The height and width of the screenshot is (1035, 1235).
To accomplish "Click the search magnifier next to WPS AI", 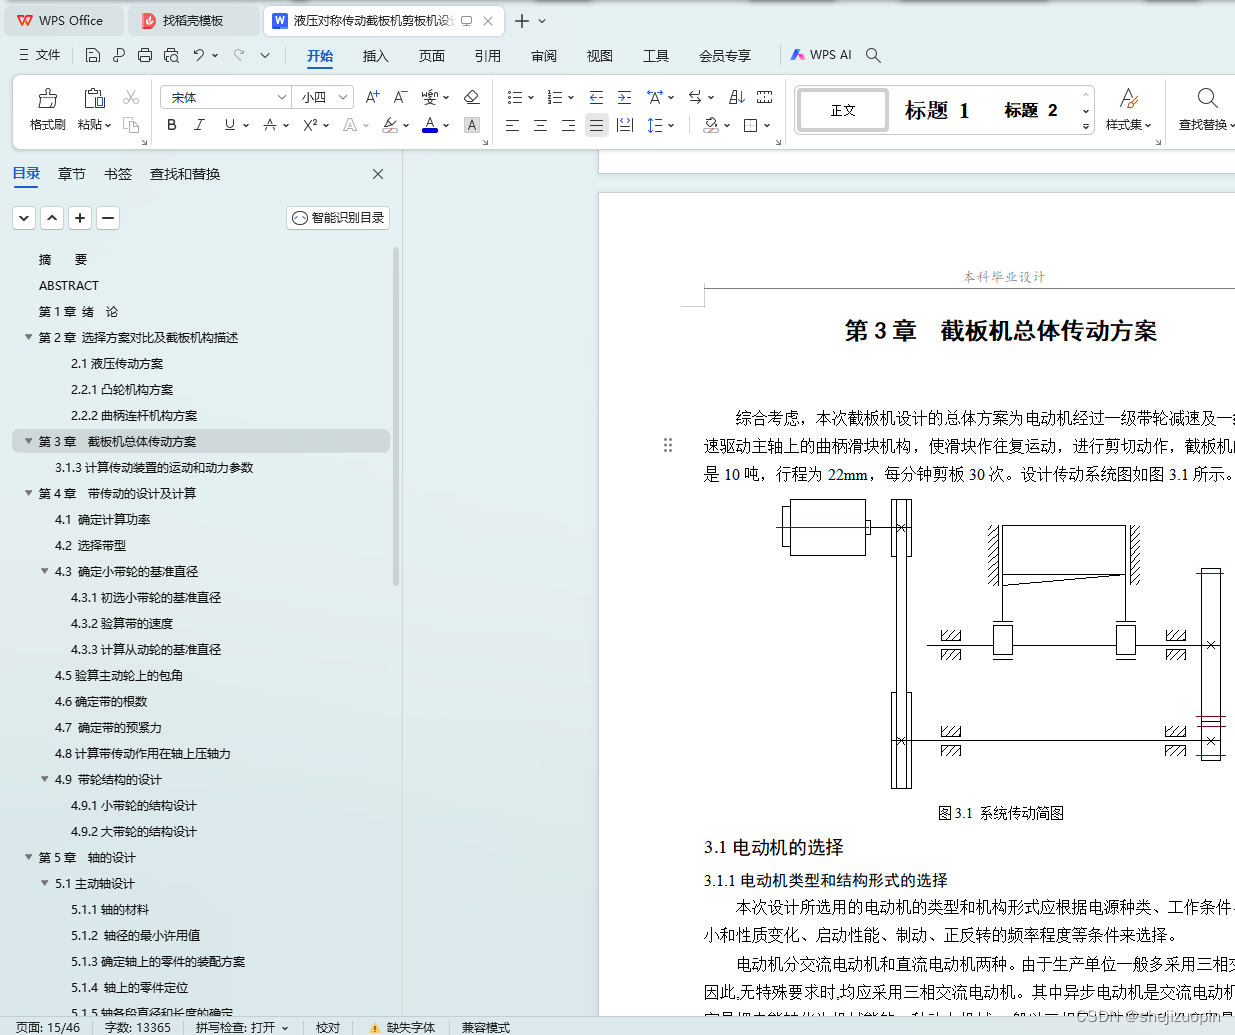I will click(873, 55).
